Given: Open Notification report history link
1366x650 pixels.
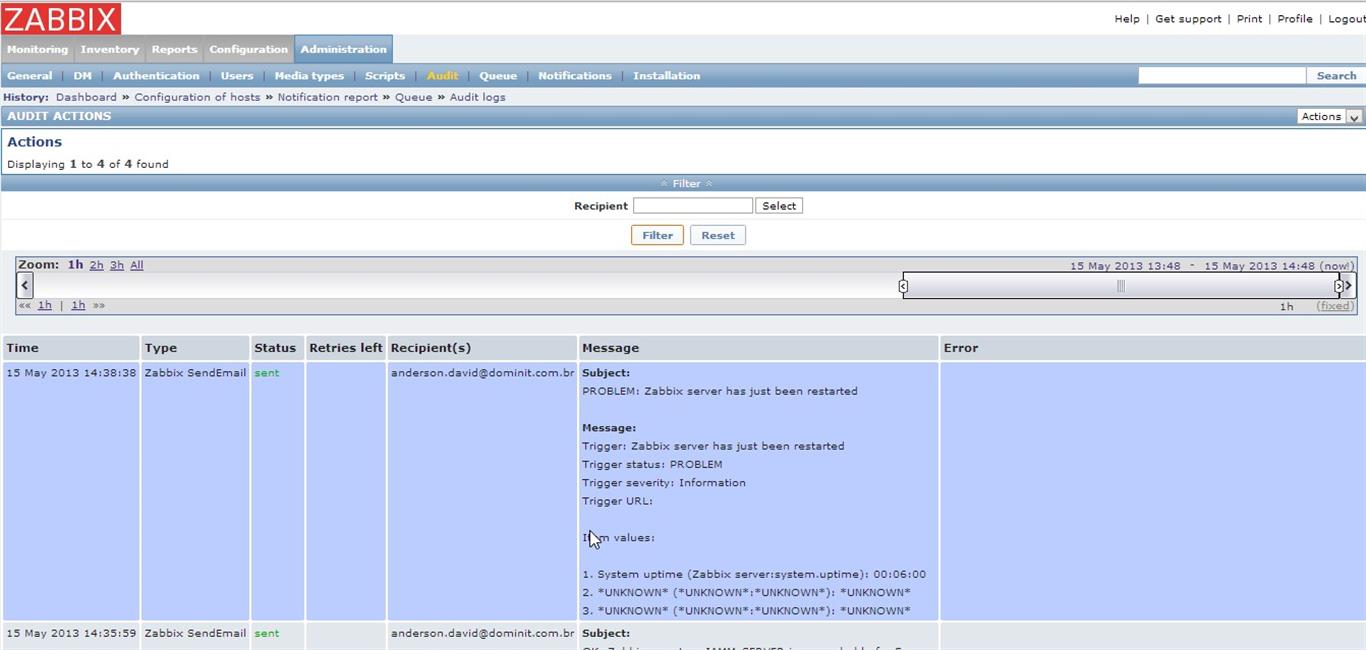Looking at the screenshot, I should point(328,97).
